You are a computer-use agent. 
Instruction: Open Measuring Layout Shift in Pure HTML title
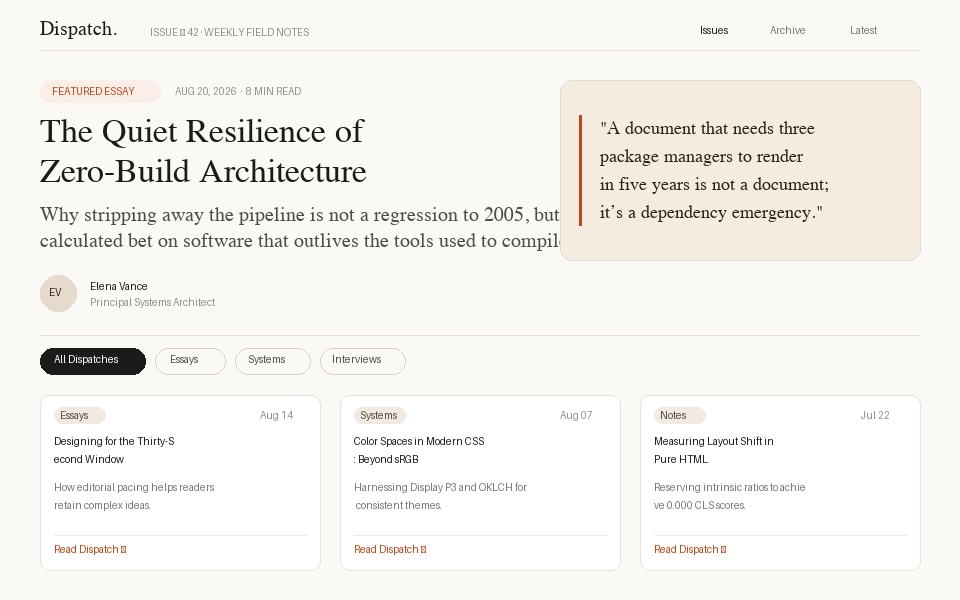click(714, 450)
